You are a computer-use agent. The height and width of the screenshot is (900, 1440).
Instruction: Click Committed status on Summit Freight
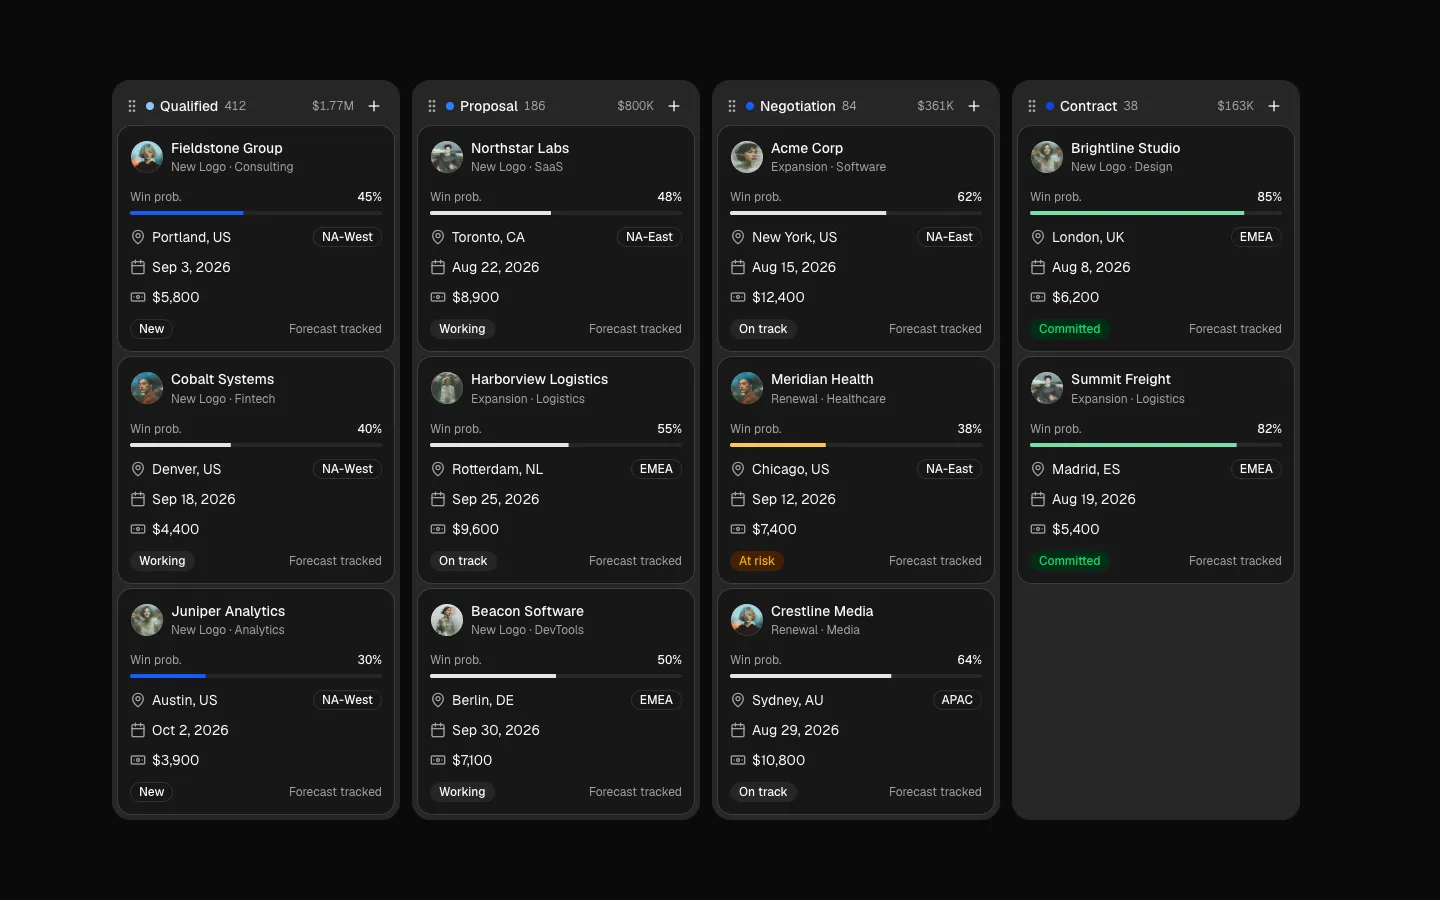point(1070,561)
